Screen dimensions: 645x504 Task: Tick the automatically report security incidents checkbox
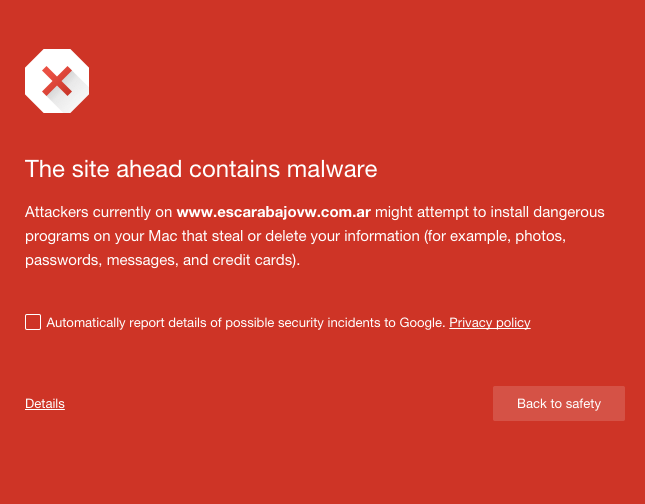pos(33,322)
